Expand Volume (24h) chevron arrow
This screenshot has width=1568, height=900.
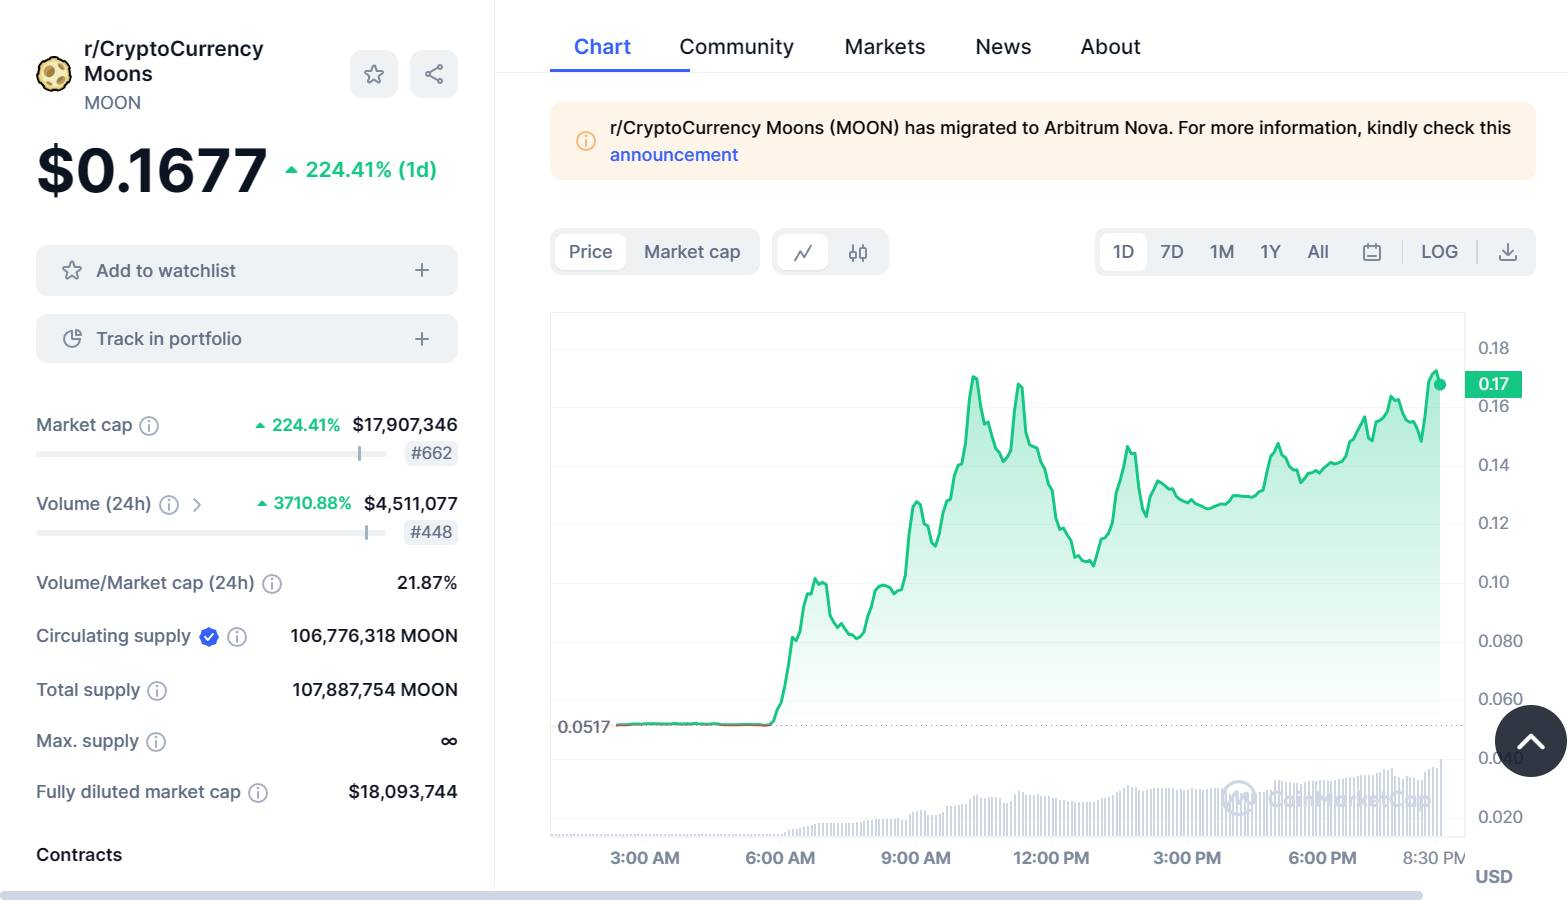197,505
